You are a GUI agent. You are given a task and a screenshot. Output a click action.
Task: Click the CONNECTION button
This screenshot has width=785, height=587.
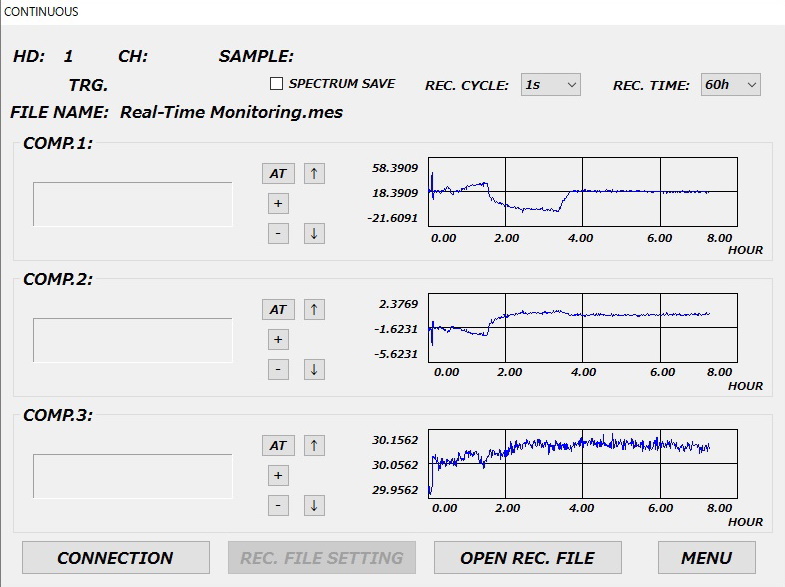pos(116,558)
